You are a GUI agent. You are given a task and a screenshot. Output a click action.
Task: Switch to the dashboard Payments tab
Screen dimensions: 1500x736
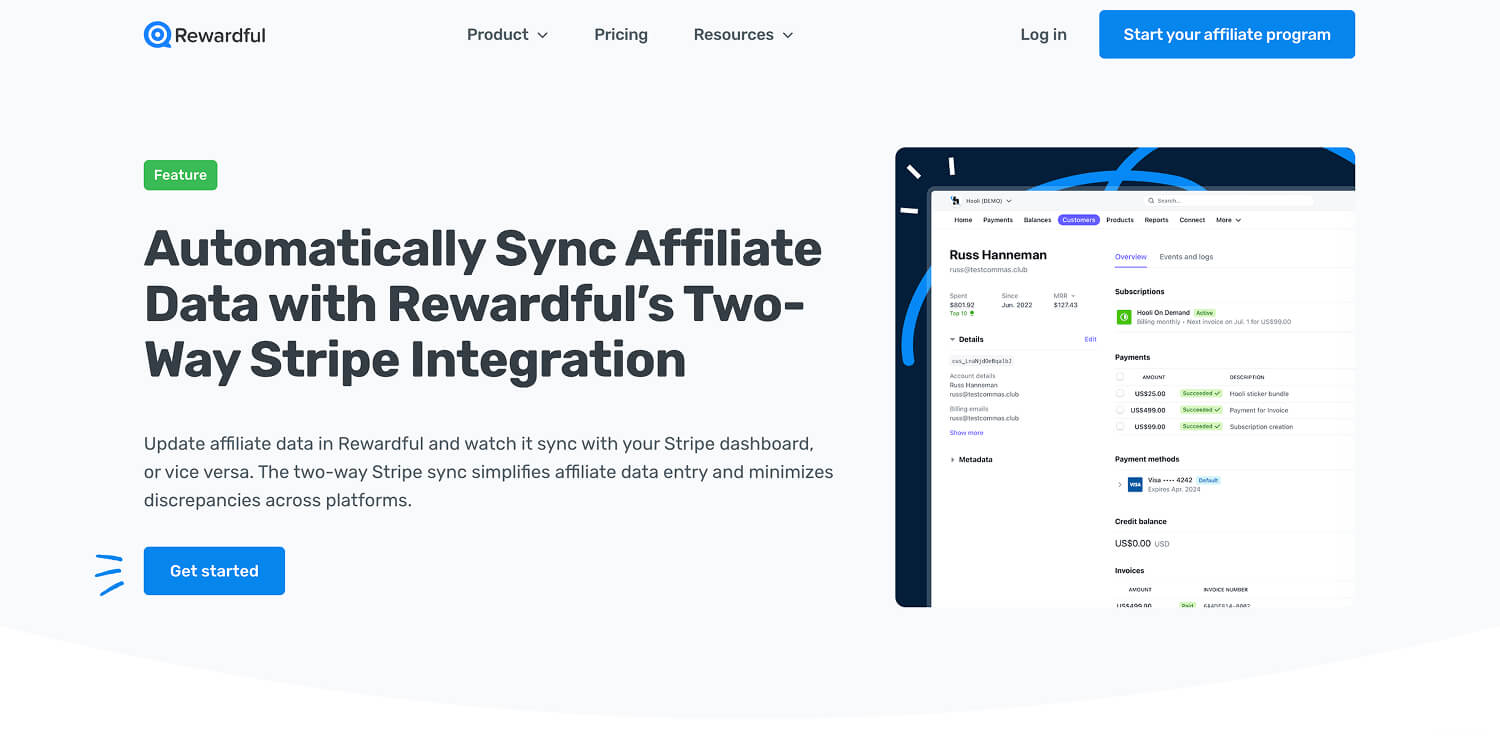998,220
